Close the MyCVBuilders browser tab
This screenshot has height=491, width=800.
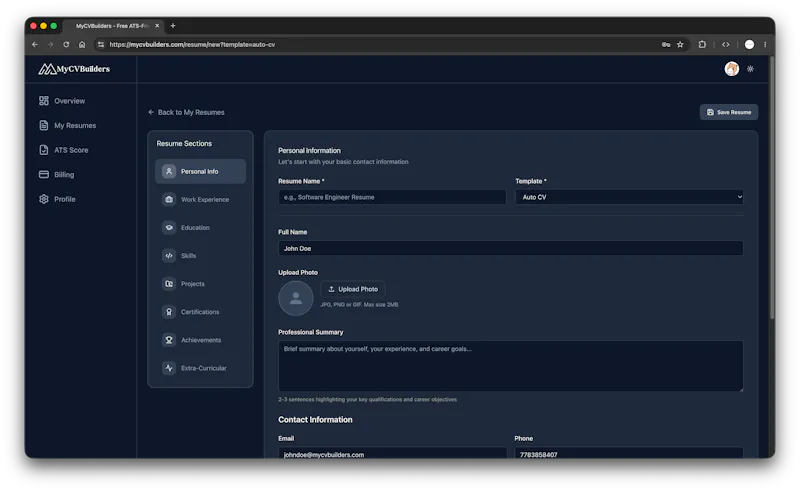click(157, 26)
